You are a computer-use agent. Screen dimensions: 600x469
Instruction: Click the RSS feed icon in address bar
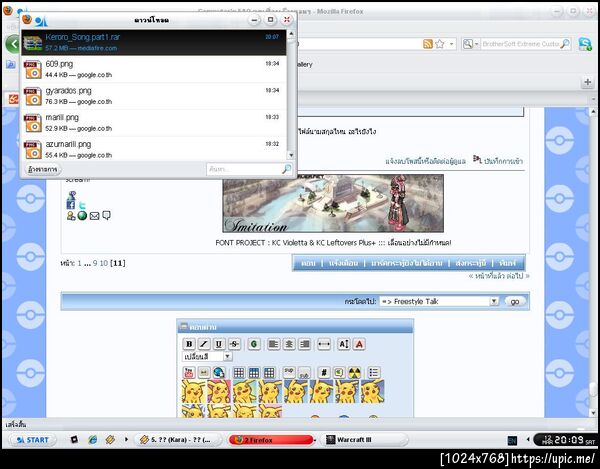[428, 44]
